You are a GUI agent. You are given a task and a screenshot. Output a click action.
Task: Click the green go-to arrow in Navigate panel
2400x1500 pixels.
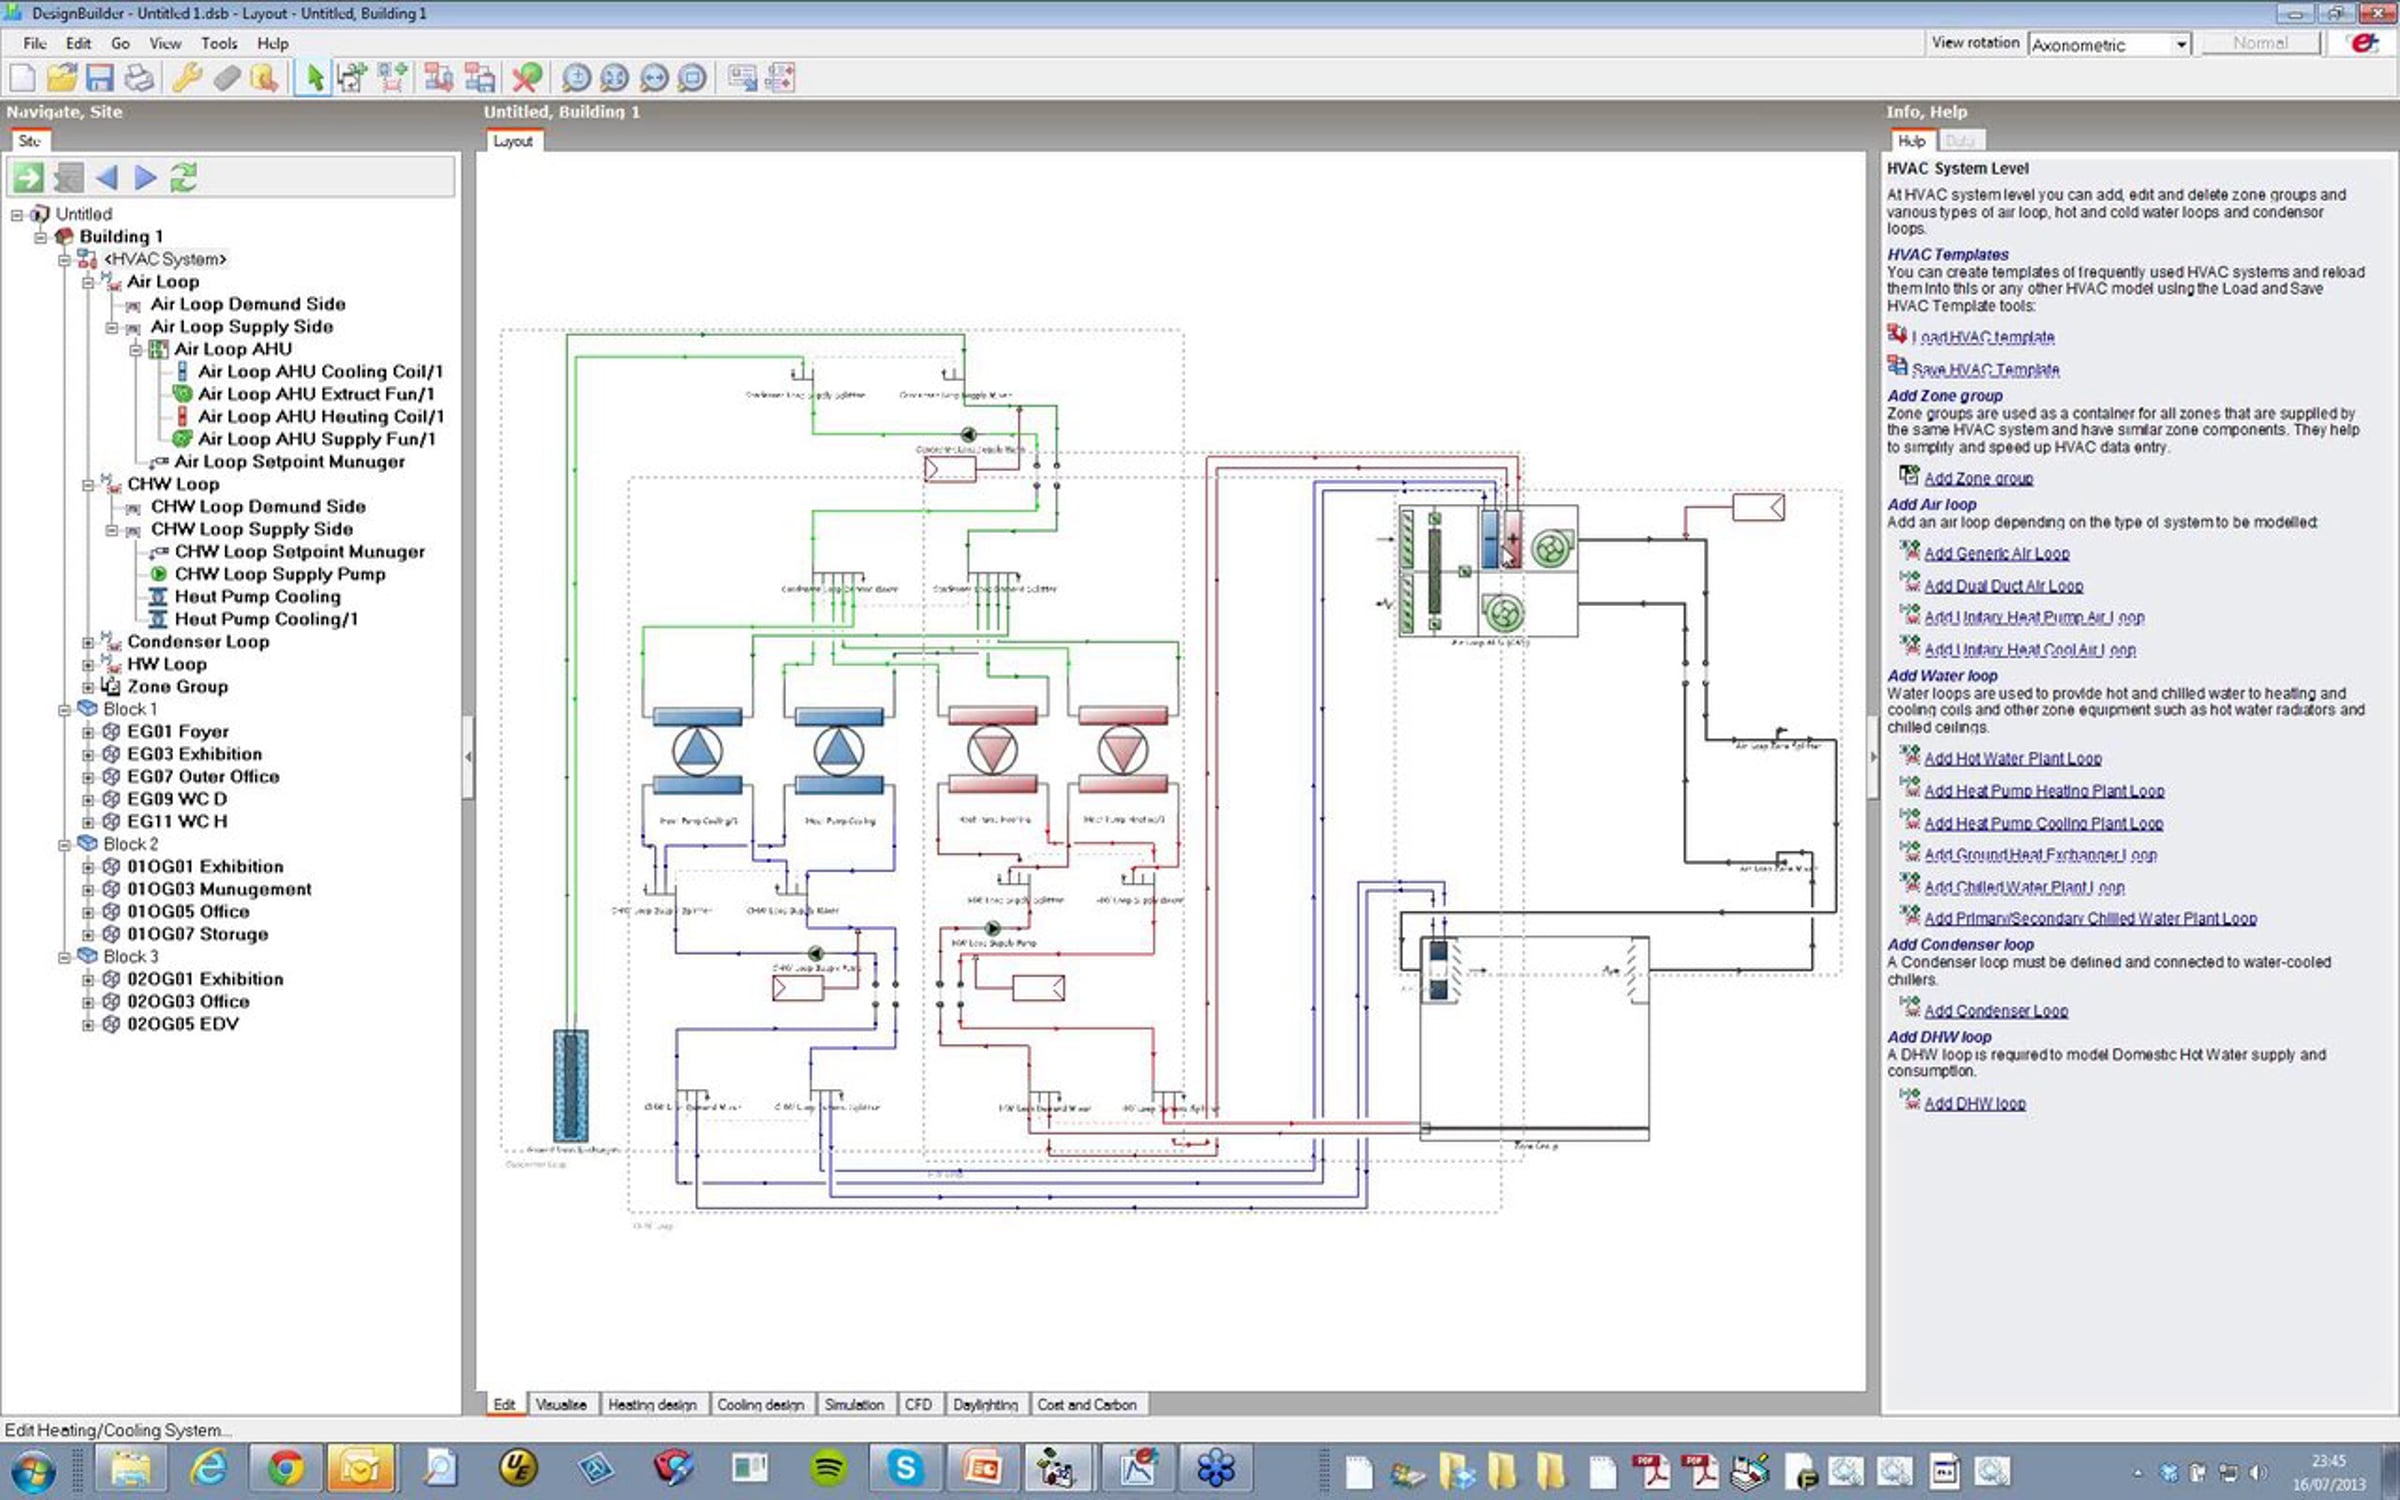pos(28,178)
